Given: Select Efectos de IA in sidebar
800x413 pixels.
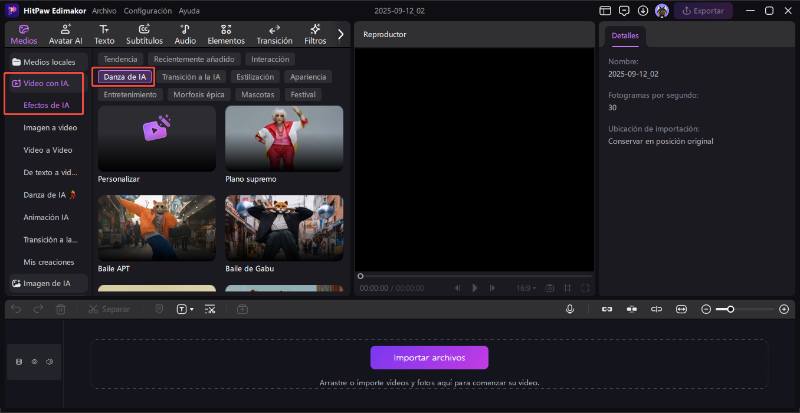Looking at the screenshot, I should click(x=46, y=105).
